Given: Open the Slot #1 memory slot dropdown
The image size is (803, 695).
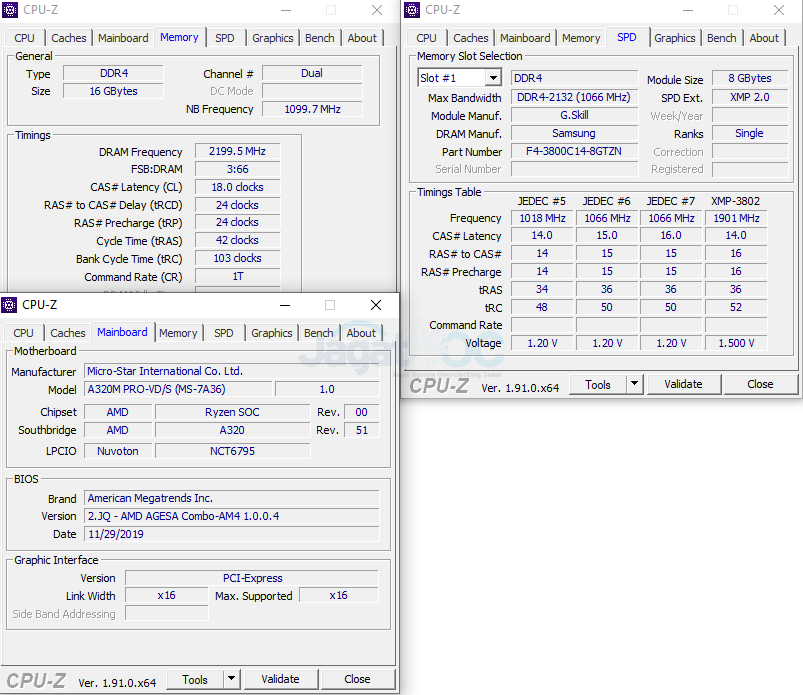Looking at the screenshot, I should pyautogui.click(x=492, y=78).
